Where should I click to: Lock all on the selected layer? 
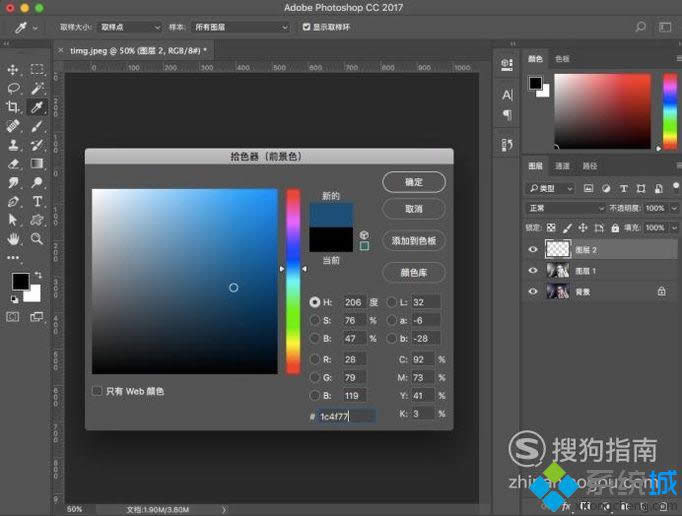pos(615,228)
